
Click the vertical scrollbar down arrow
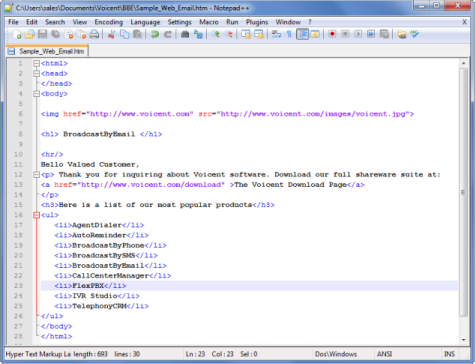[464, 340]
